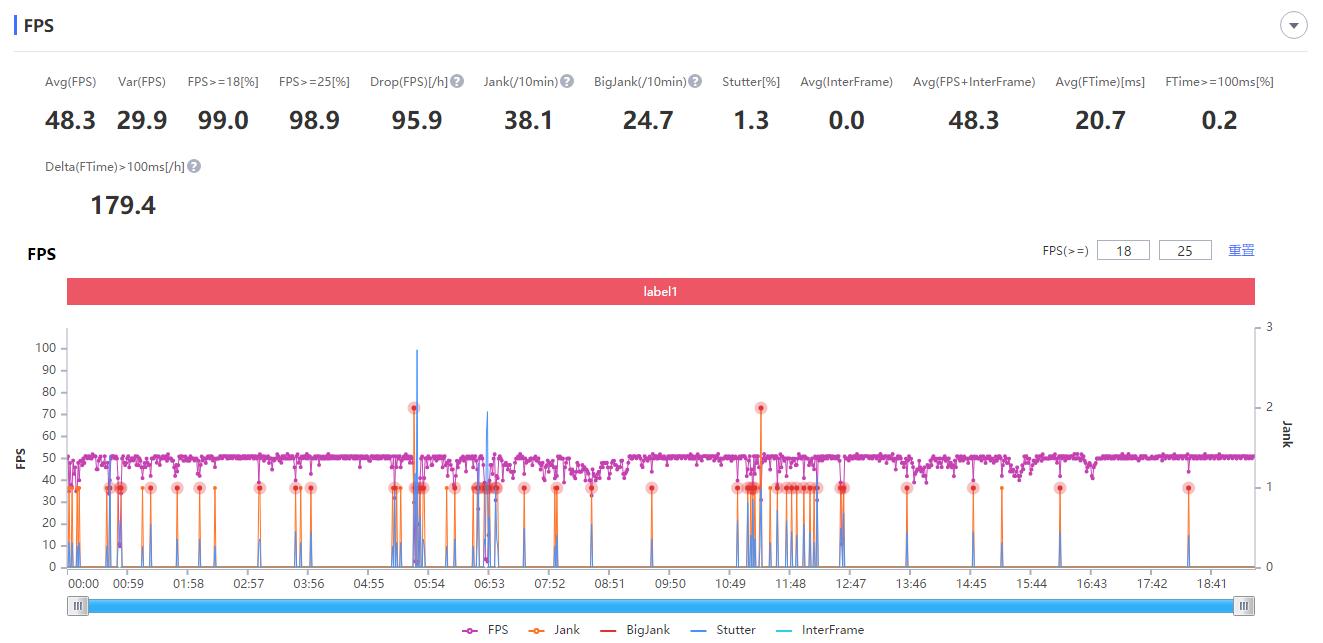1323x643 pixels.
Task: Click help icon beside Drop(FPS)[/h]
Action: tap(457, 82)
